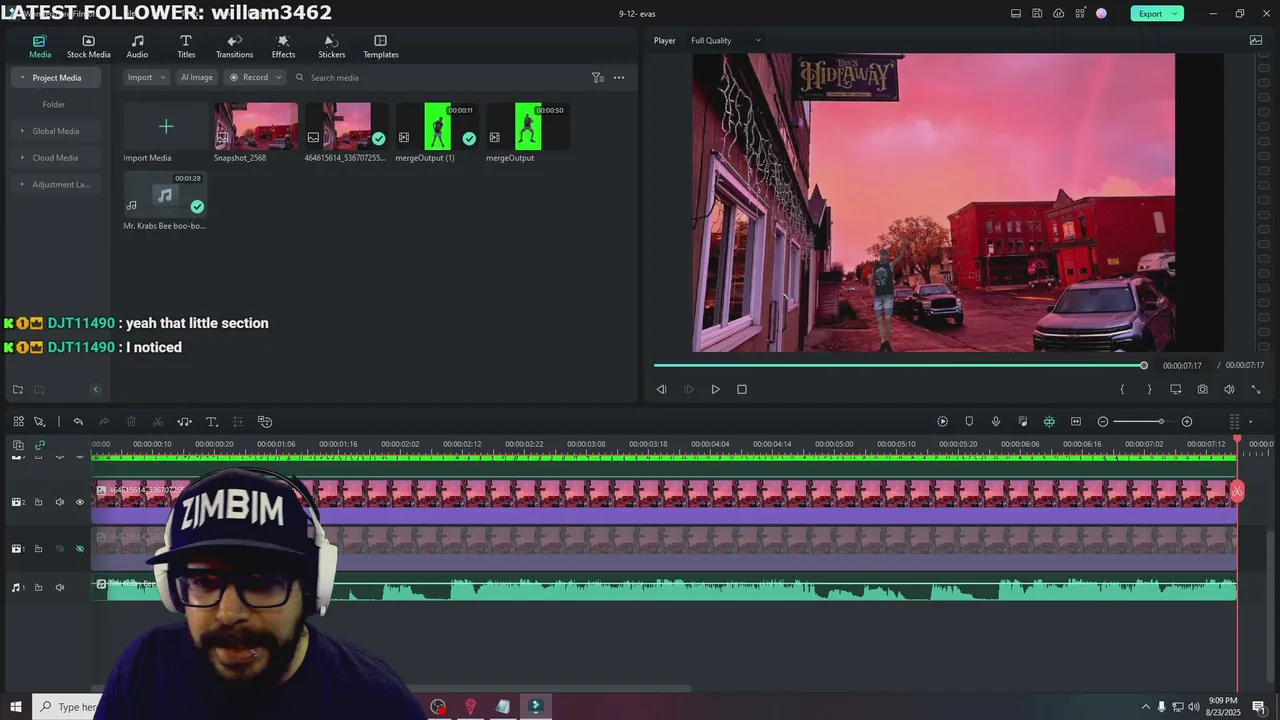This screenshot has width=1280, height=720.
Task: Switch to the Effects tab
Action: [x=283, y=47]
